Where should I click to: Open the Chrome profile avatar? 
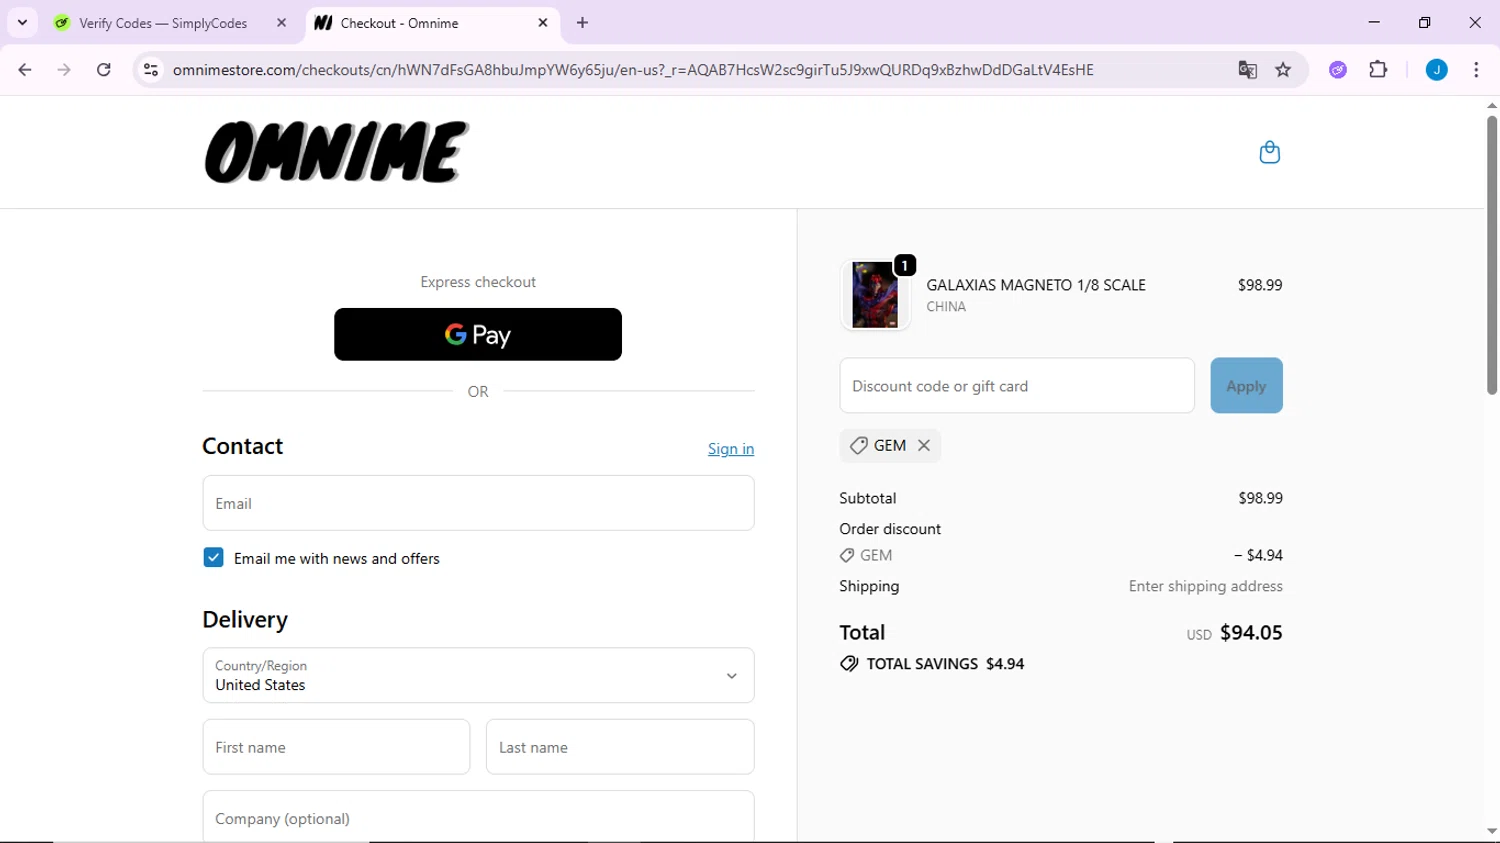point(1436,70)
